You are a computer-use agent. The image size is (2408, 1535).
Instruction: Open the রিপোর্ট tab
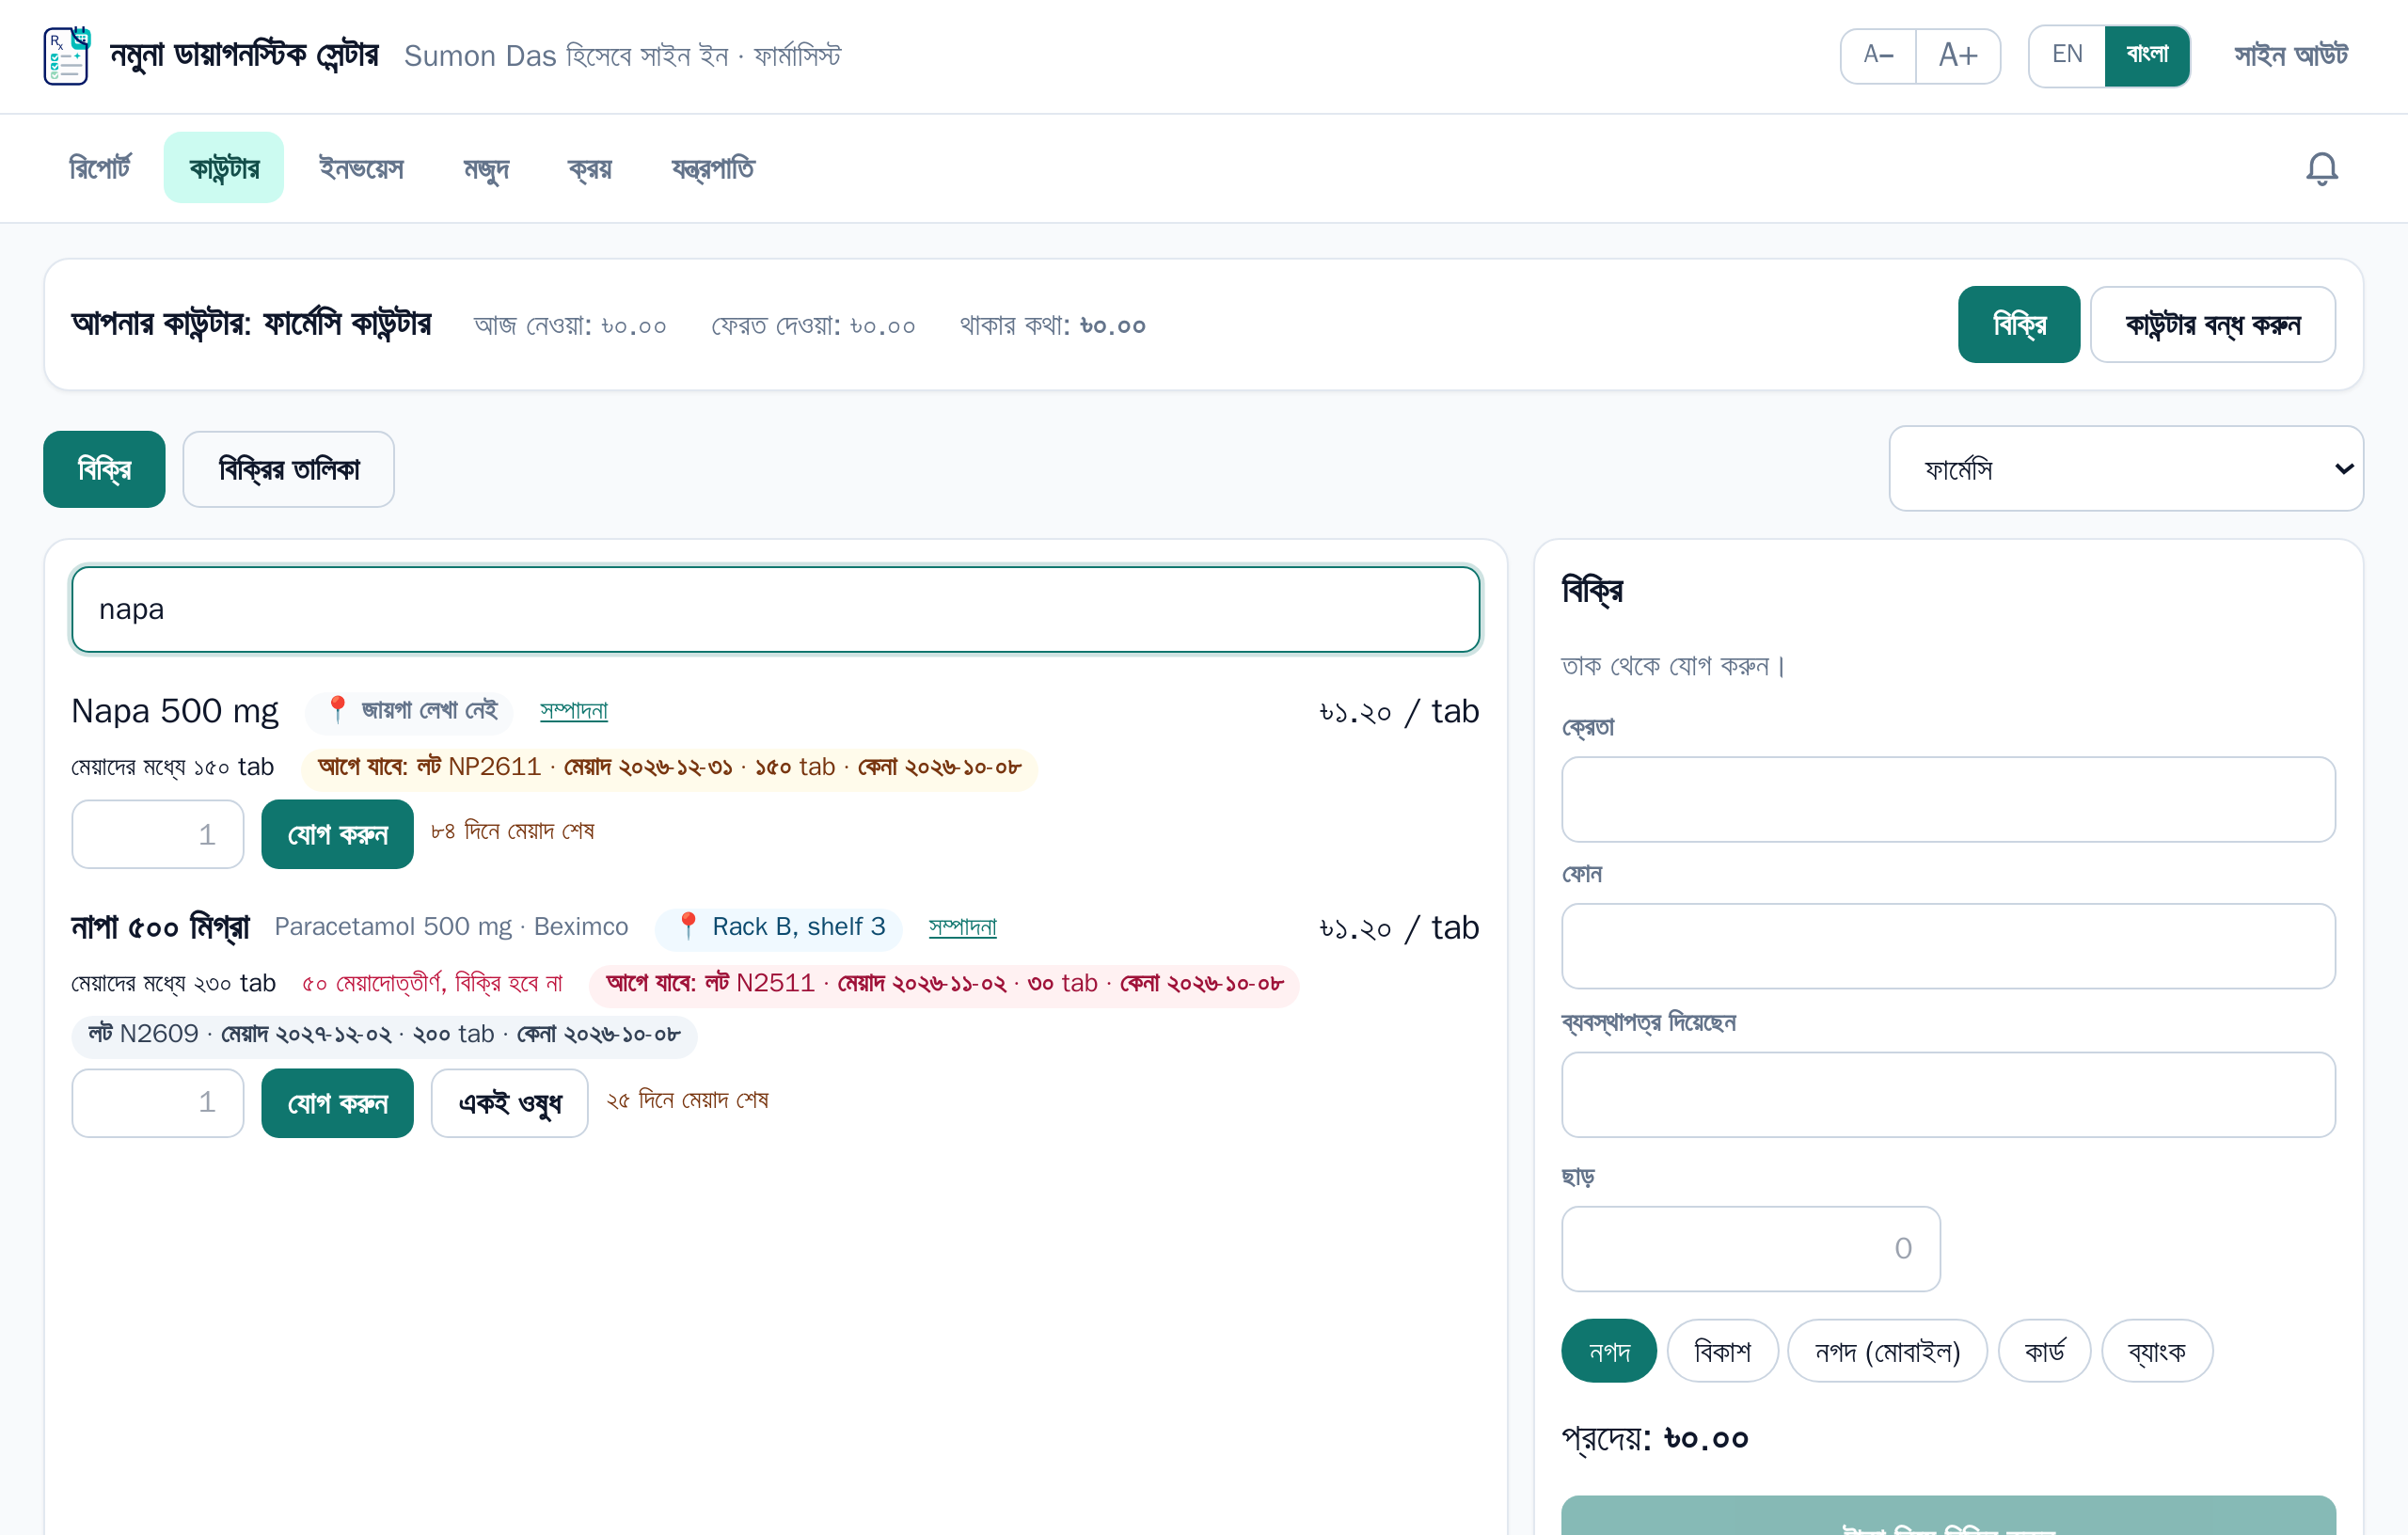tap(100, 168)
